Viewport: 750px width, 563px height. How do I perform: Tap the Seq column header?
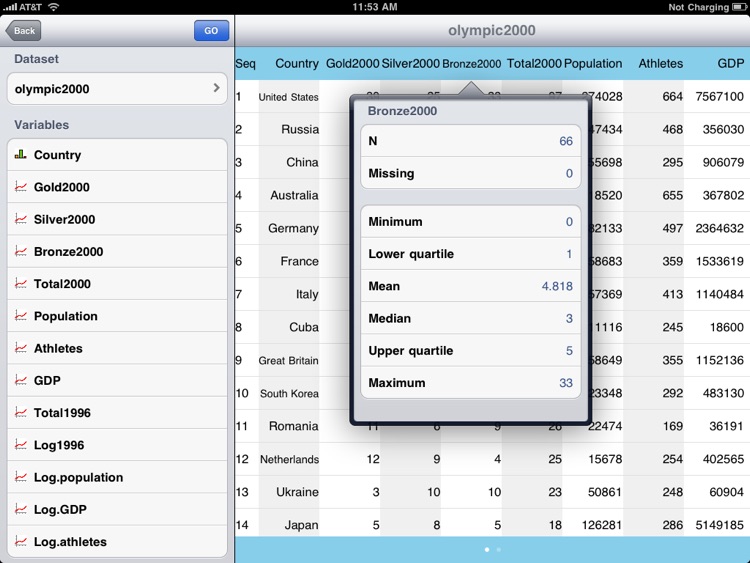245,64
